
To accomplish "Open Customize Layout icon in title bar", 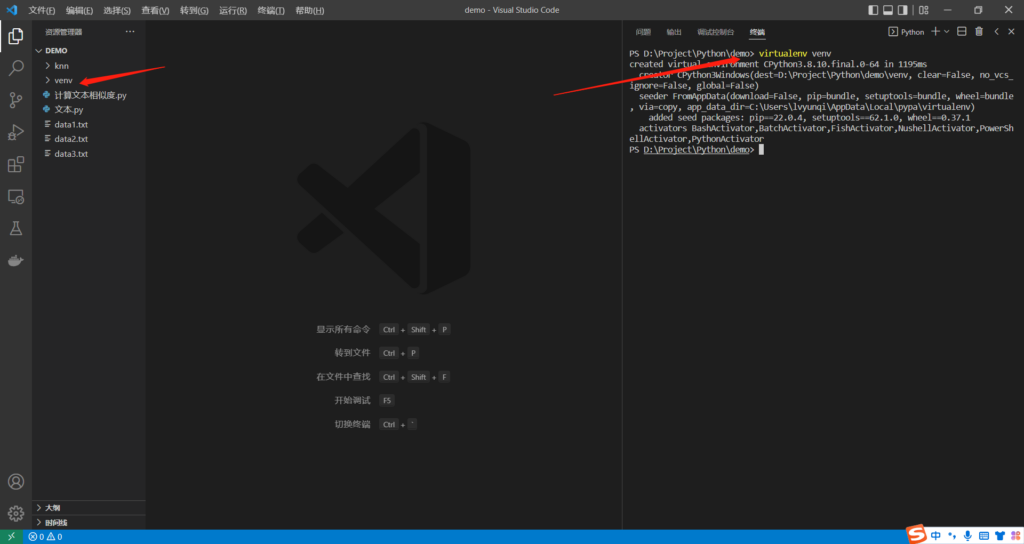I will [923, 10].
